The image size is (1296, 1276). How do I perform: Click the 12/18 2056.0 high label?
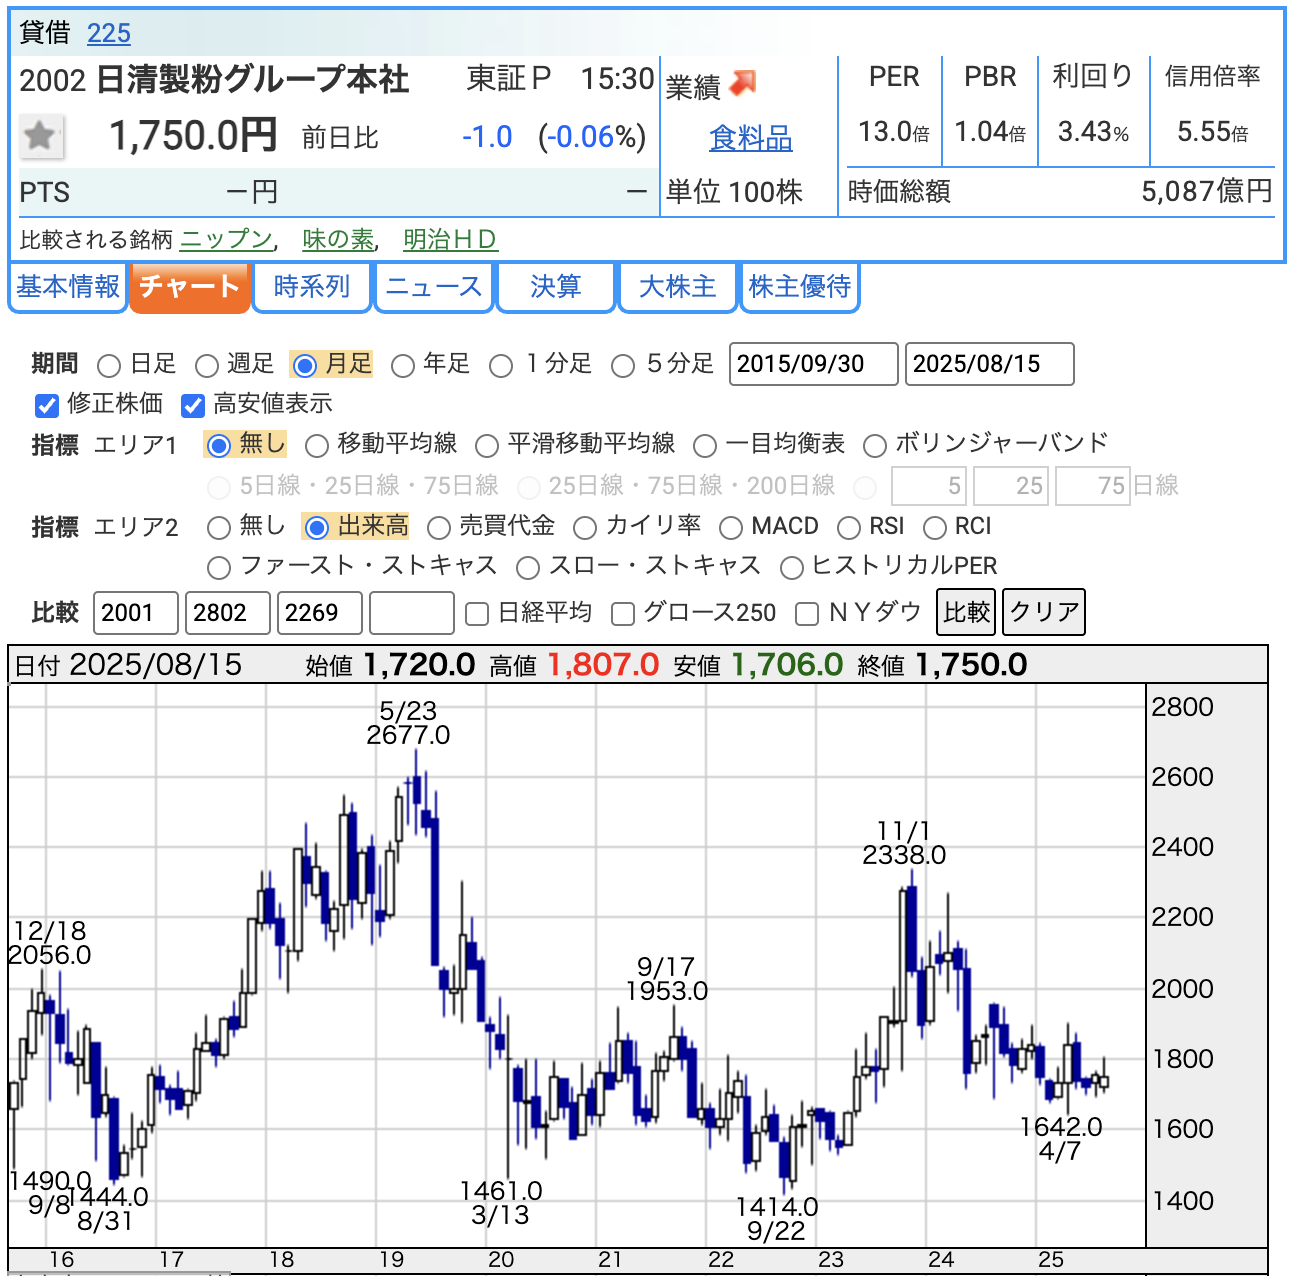coord(50,943)
